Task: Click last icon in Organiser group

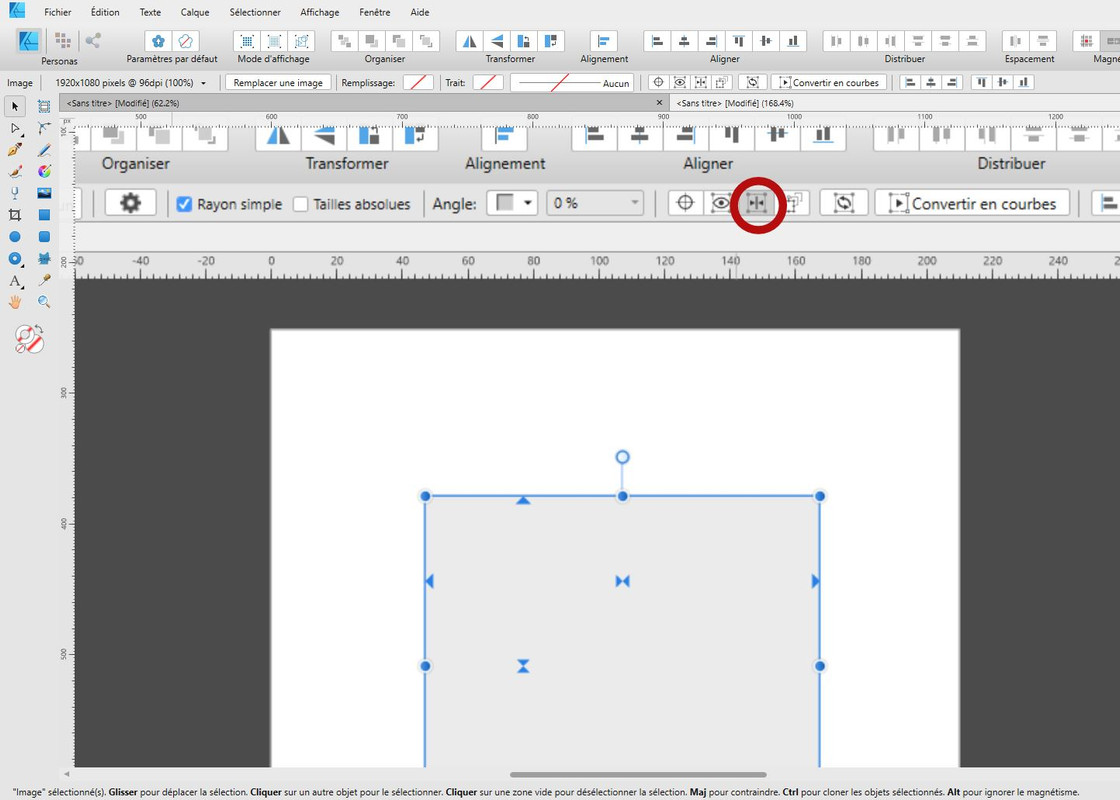Action: [426, 41]
